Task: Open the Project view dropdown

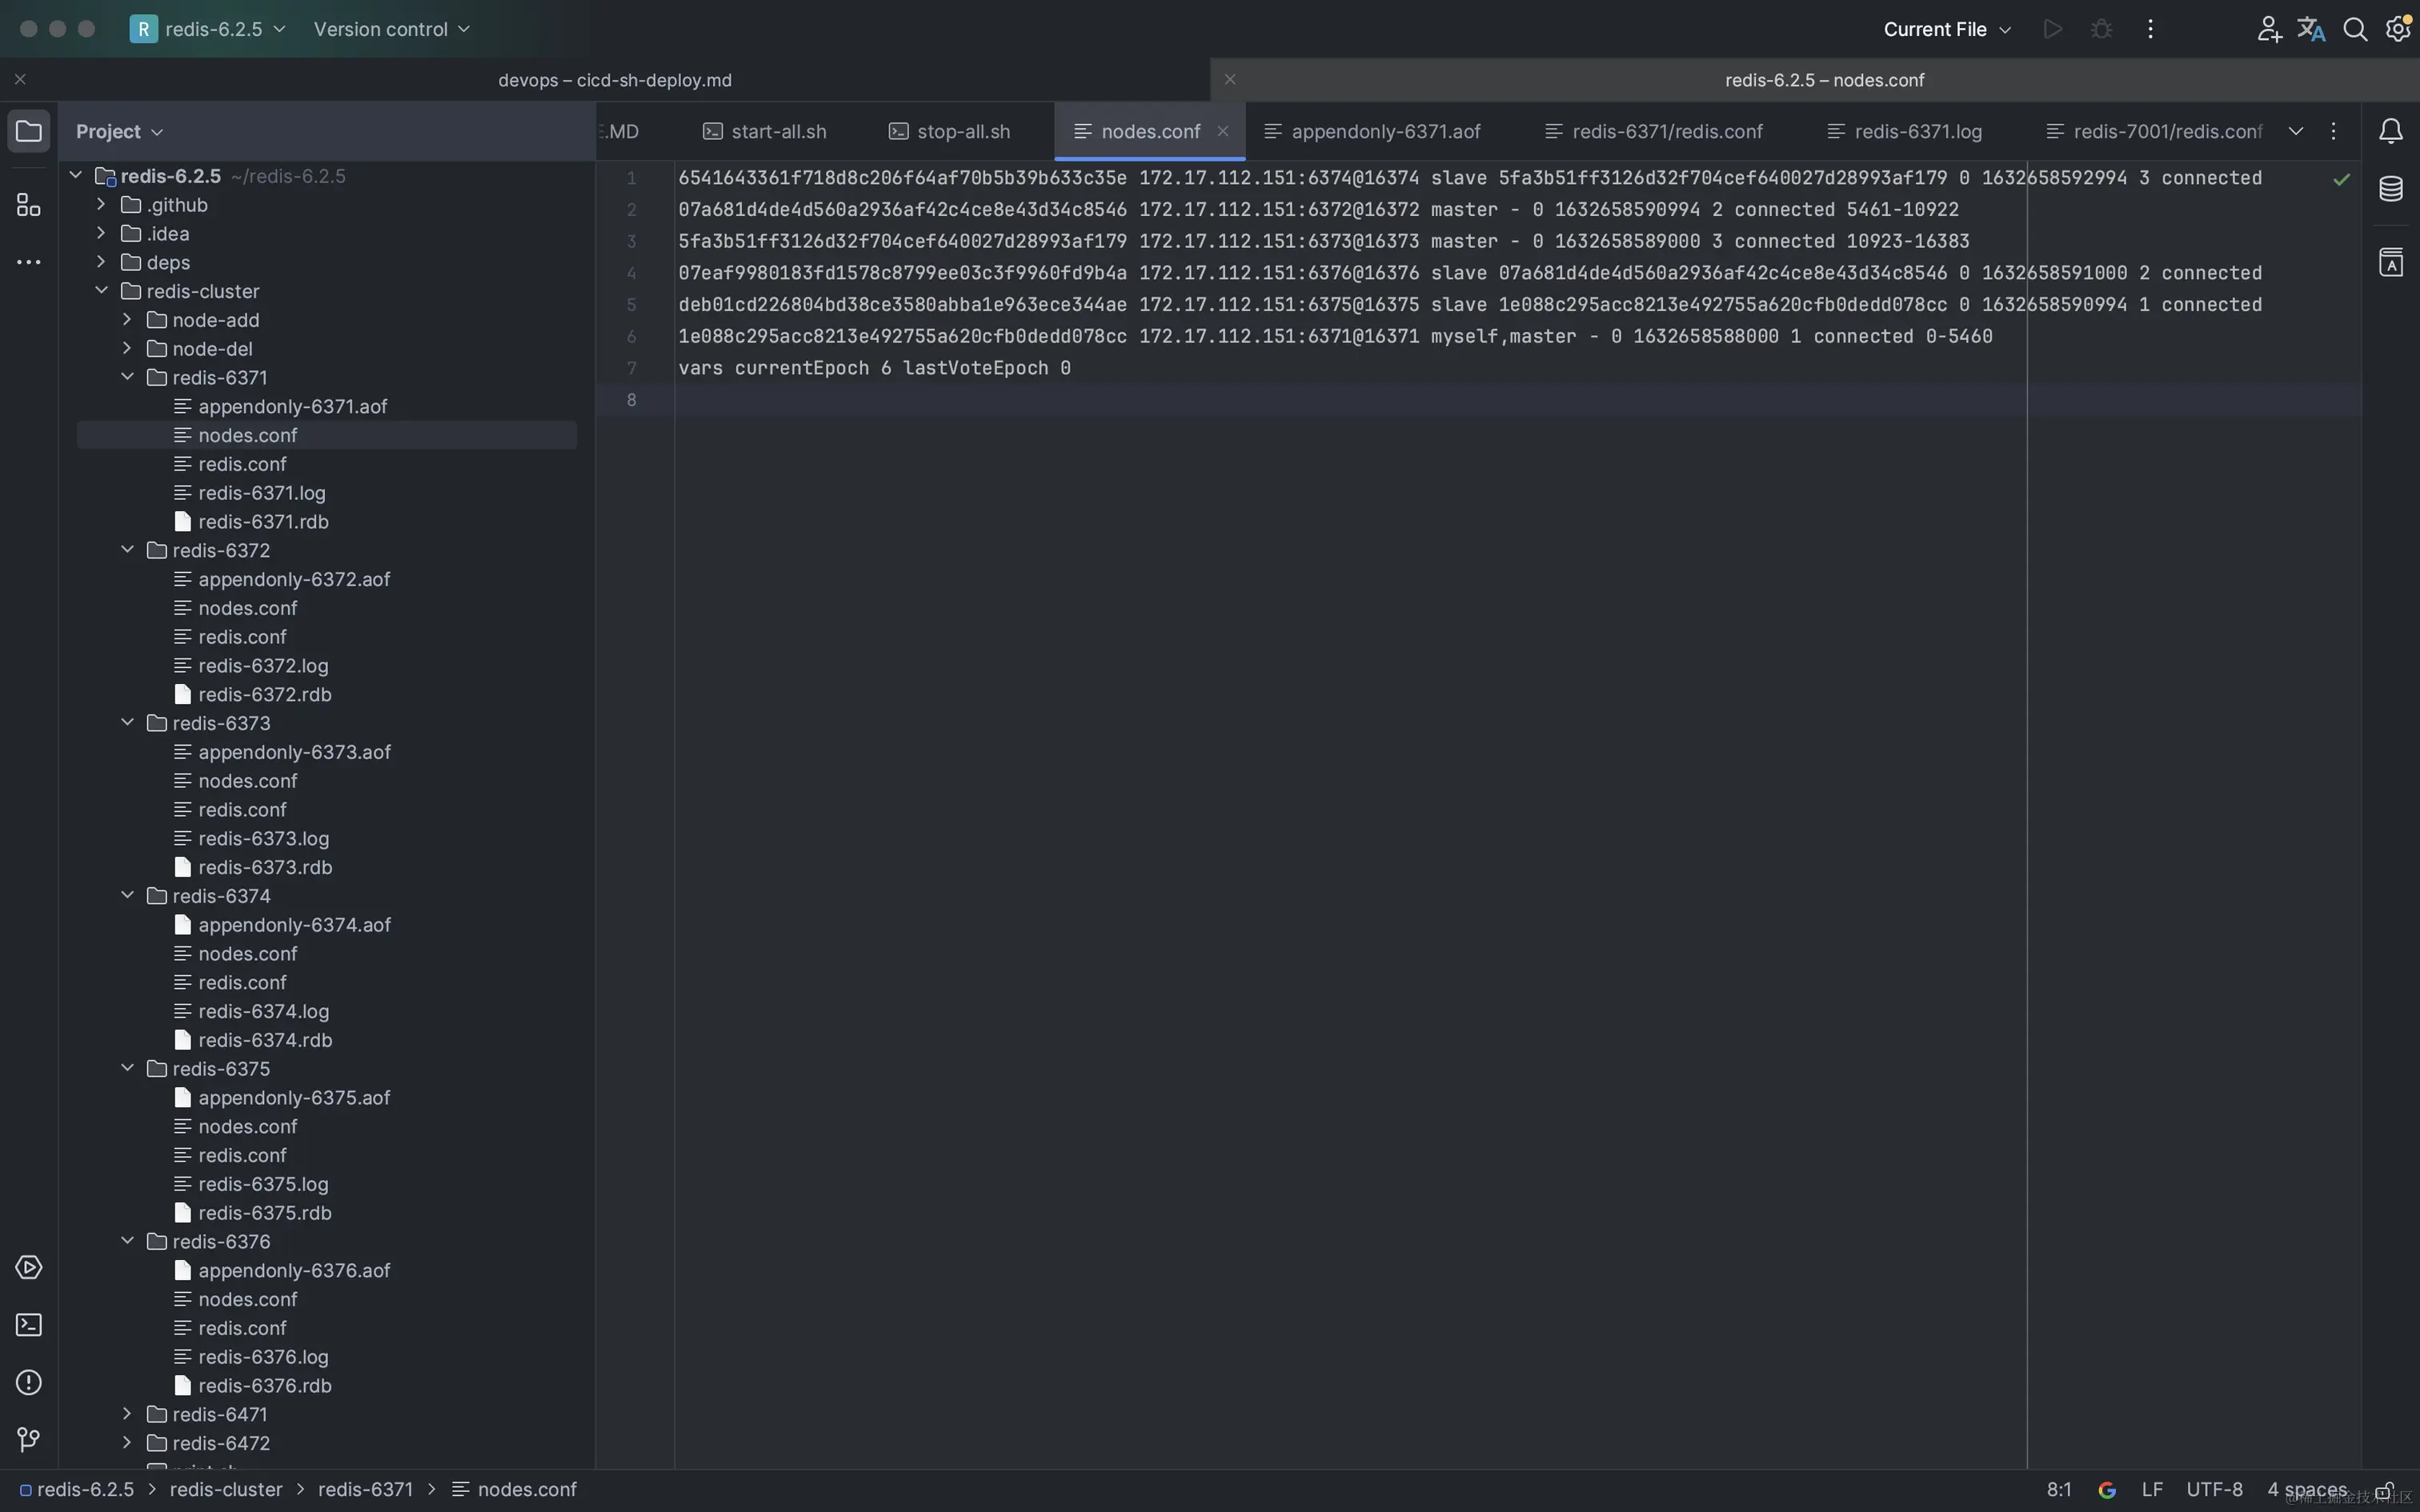Action: coord(119,131)
